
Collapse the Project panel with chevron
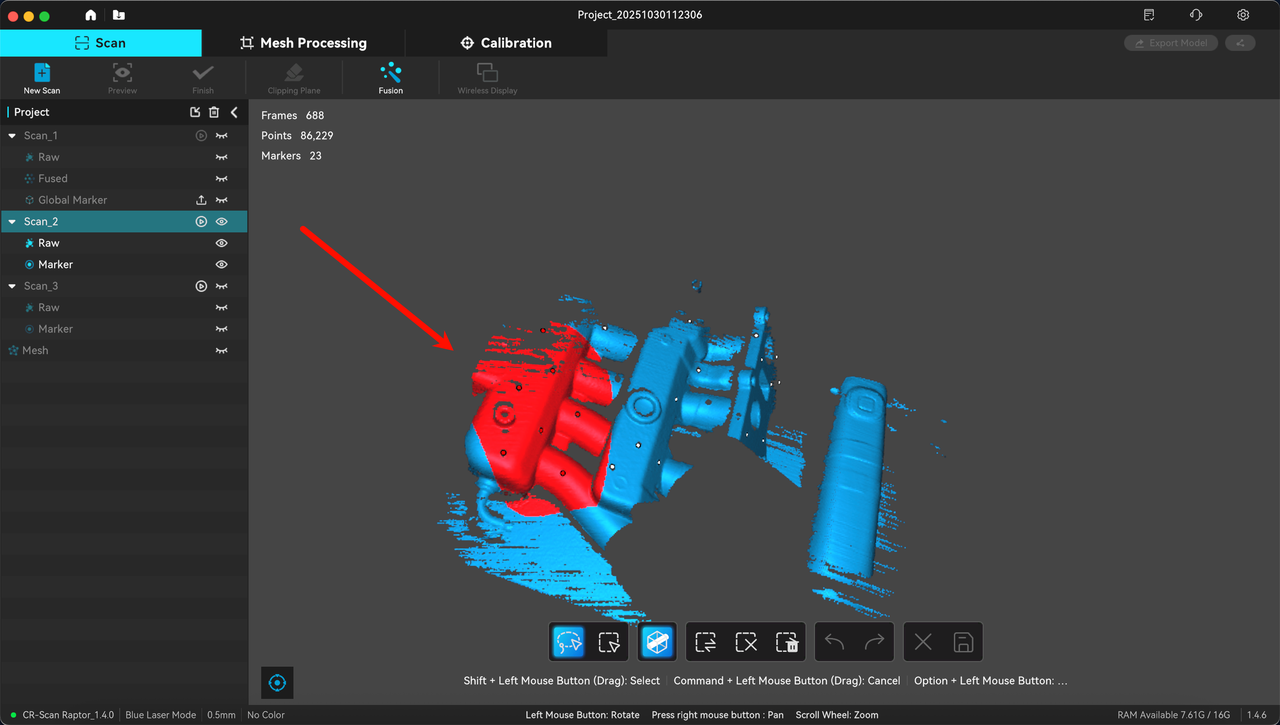[234, 112]
